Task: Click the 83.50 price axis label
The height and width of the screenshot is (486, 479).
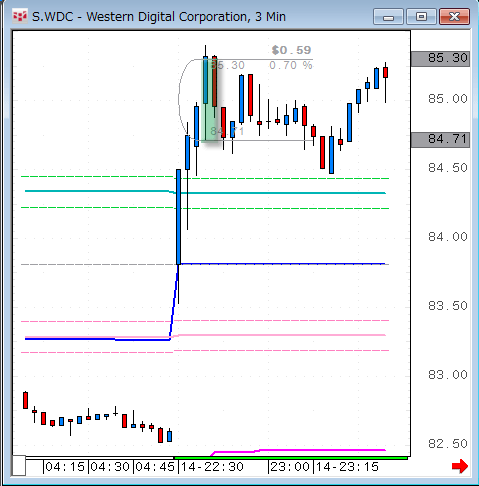Action: 448,306
